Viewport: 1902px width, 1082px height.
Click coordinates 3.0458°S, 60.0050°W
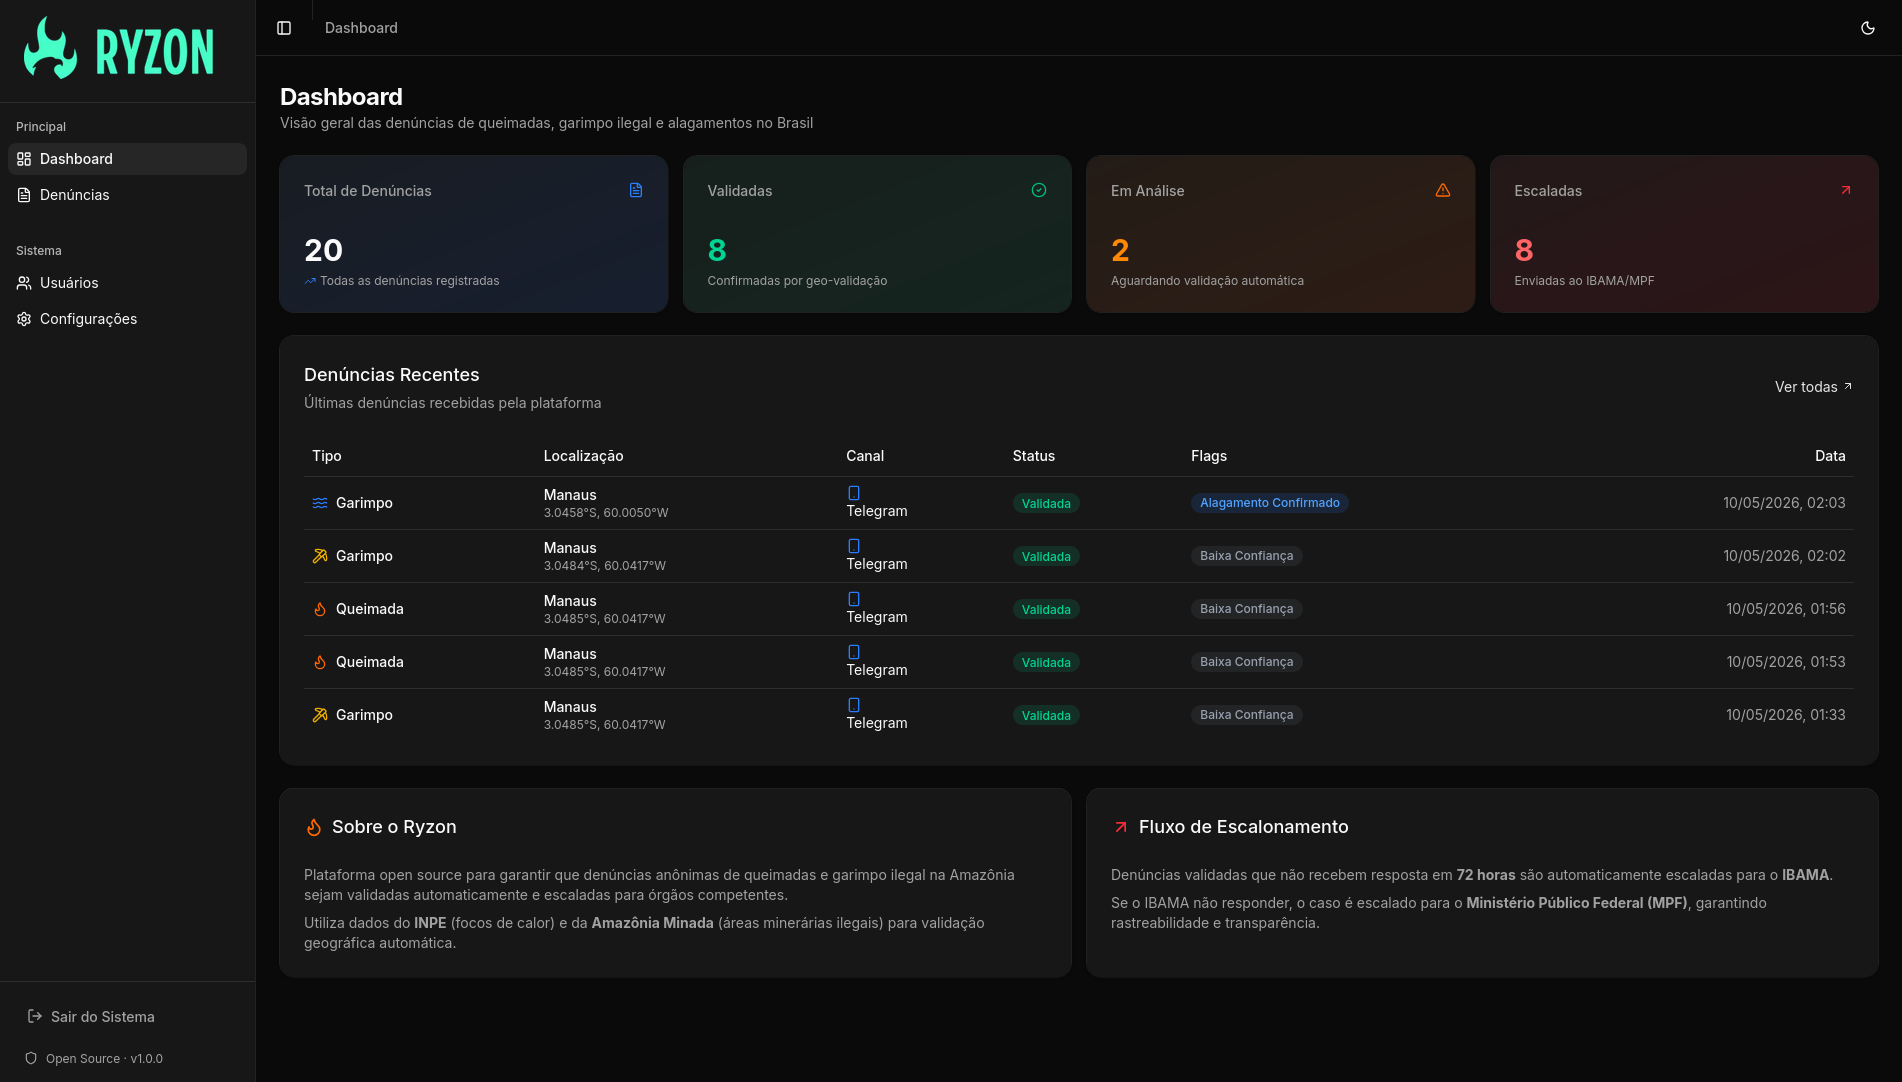coord(606,513)
